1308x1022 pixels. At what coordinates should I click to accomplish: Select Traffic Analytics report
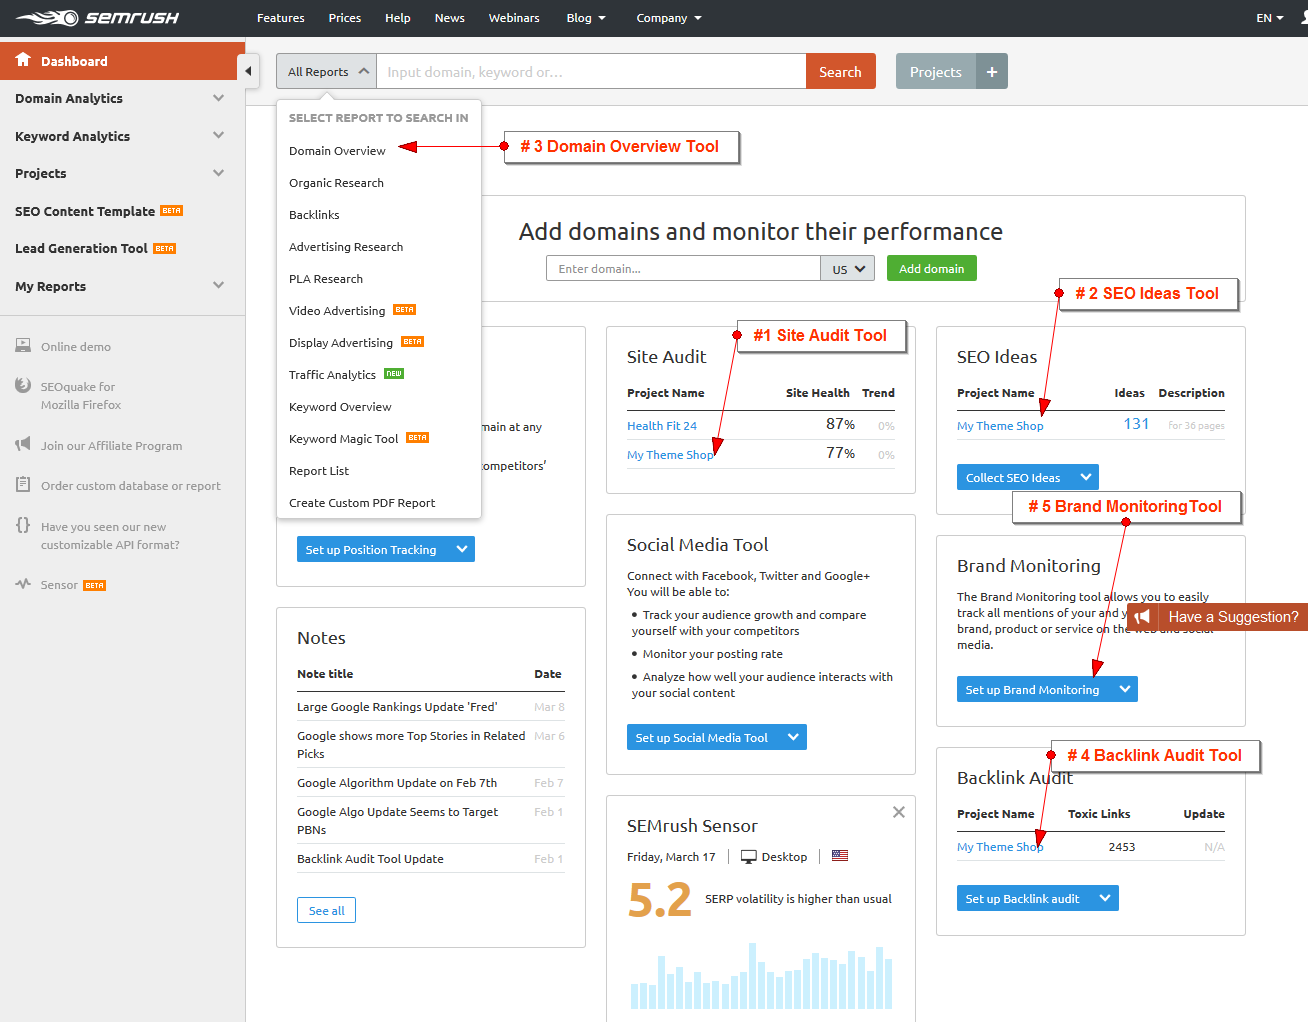coord(332,375)
